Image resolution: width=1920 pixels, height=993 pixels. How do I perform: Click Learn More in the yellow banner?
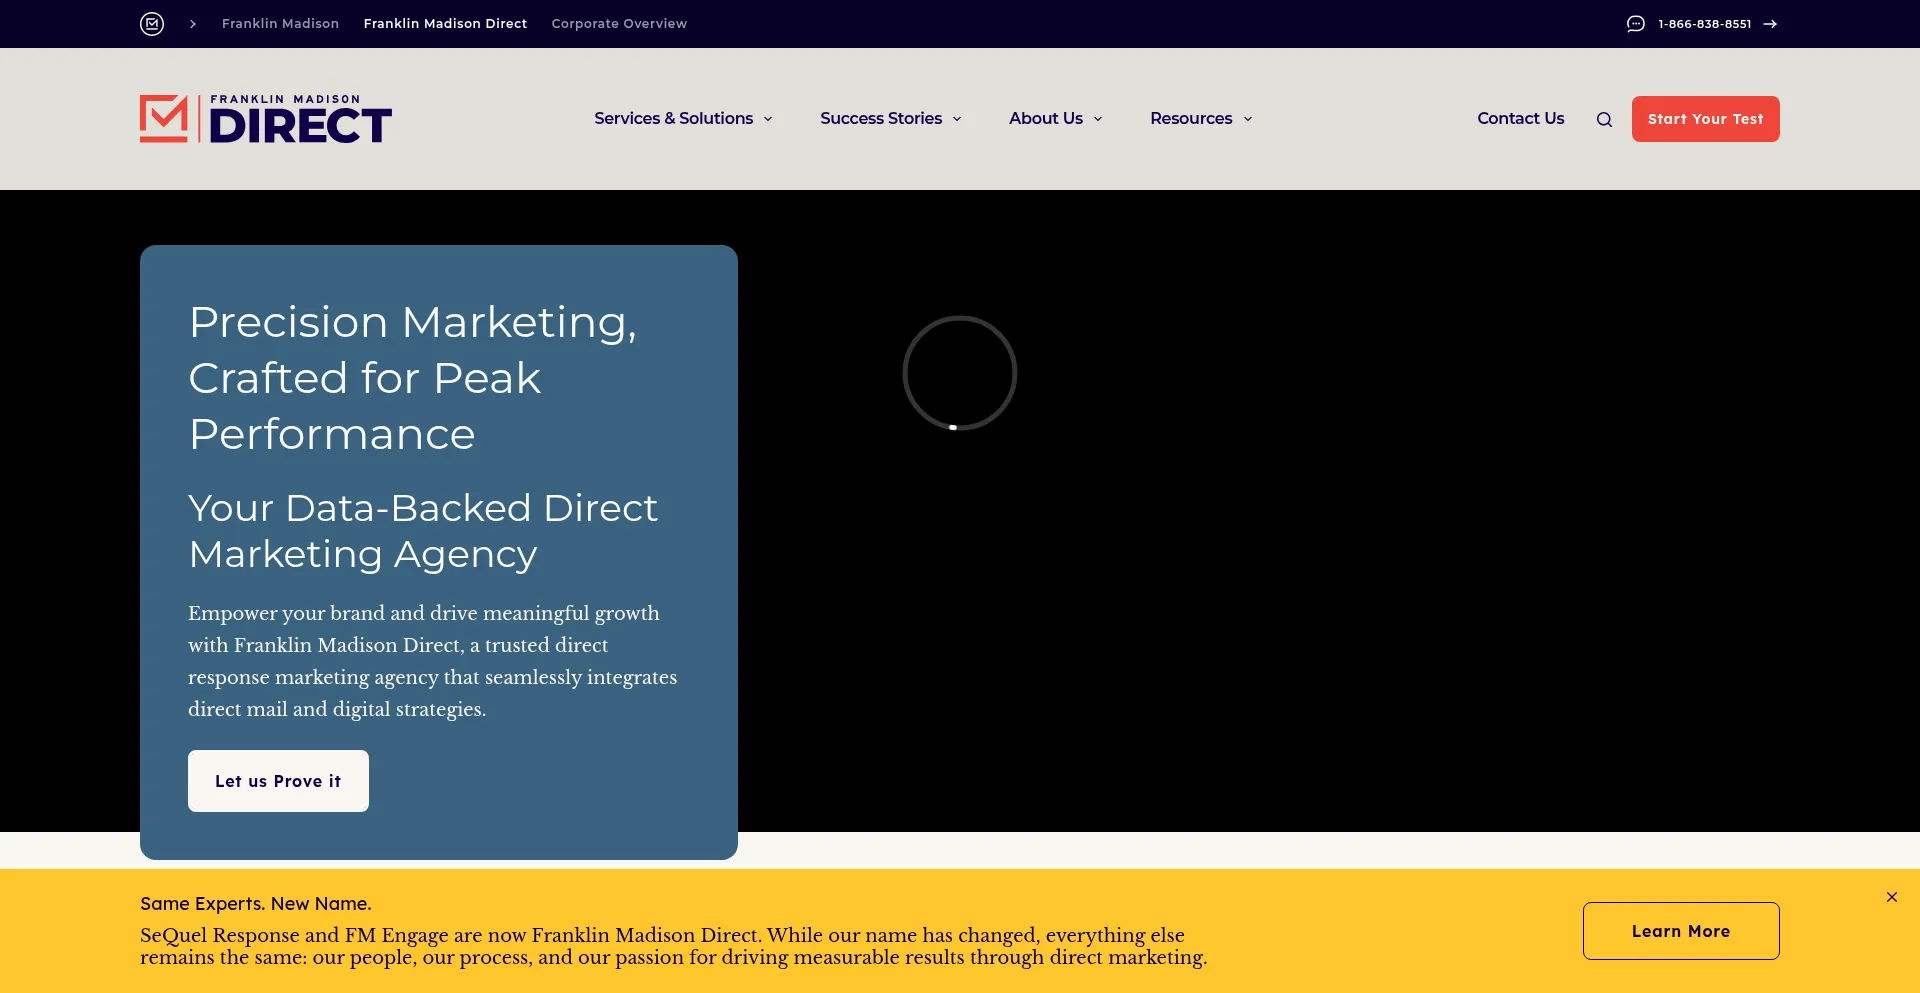pyautogui.click(x=1681, y=931)
